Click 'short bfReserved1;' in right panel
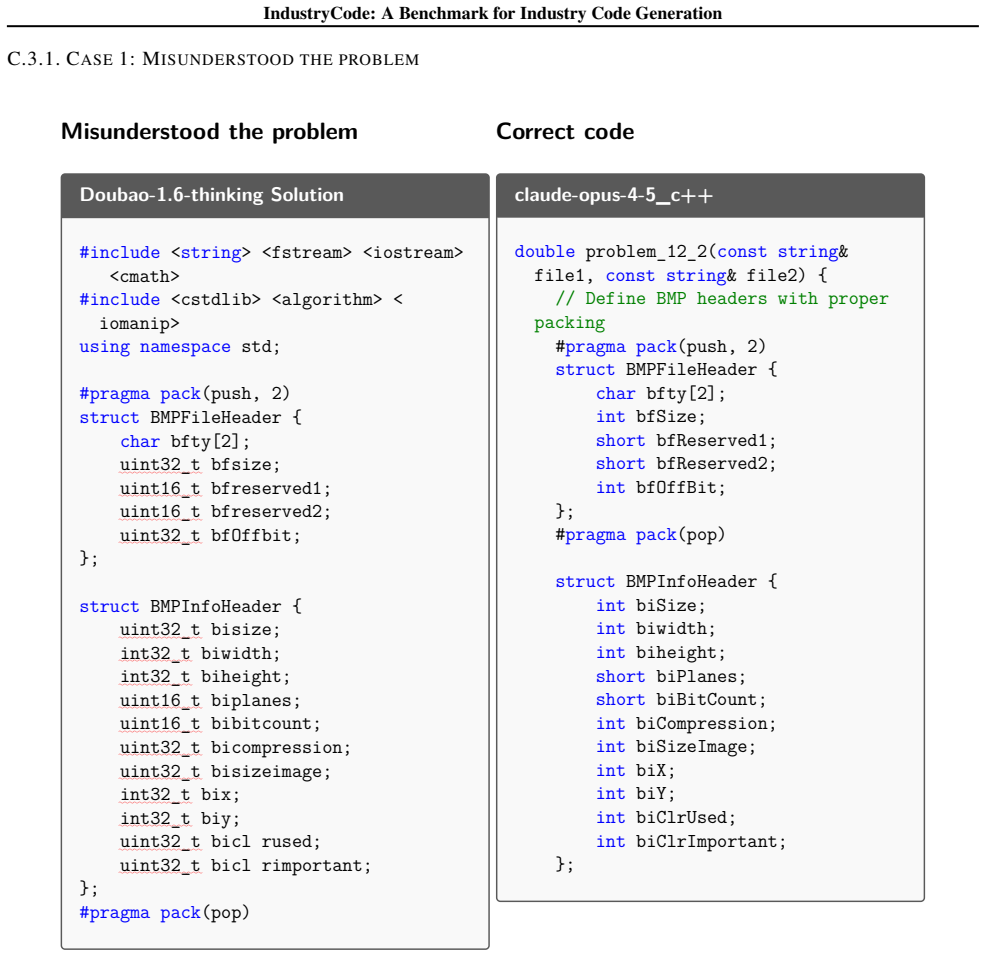The height and width of the screenshot is (956, 985). point(686,440)
